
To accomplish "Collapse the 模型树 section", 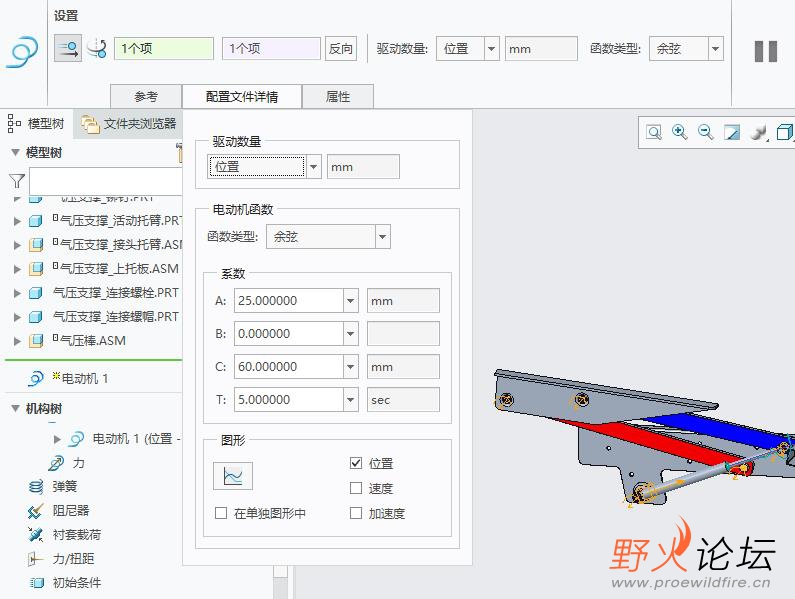I will click(15, 152).
